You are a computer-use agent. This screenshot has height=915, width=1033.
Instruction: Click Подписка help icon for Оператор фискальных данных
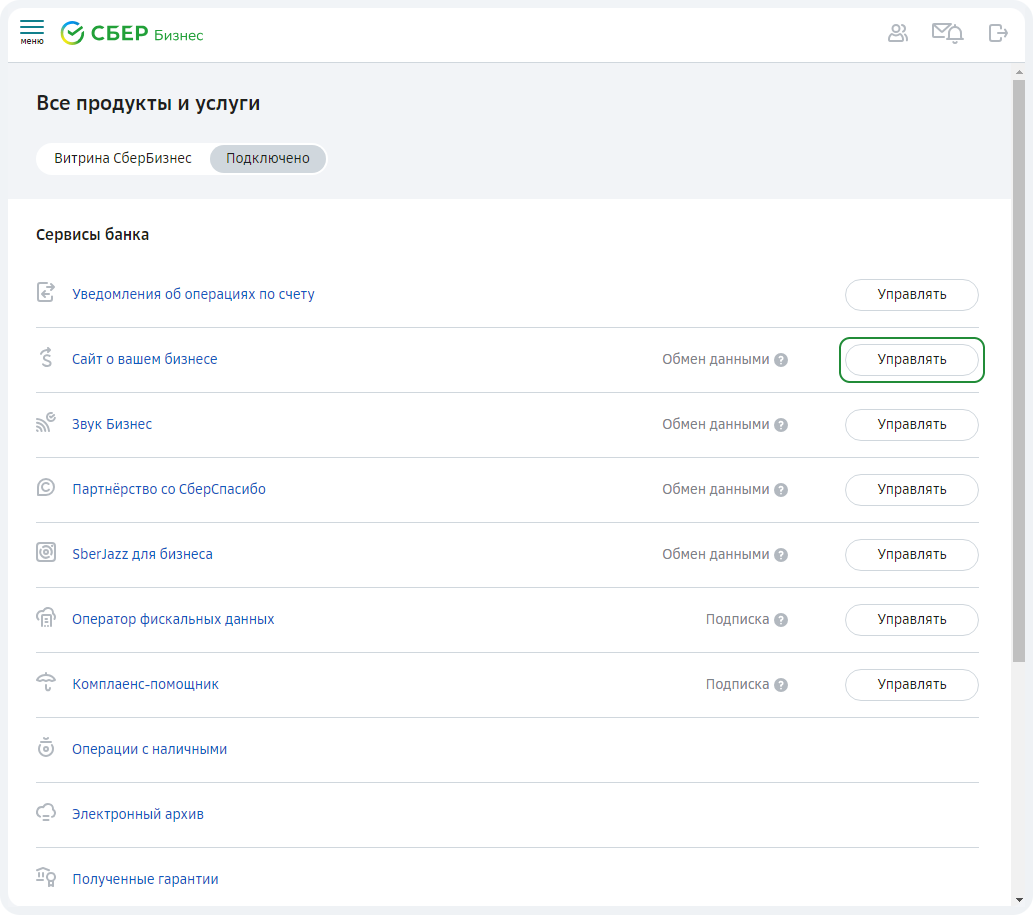coord(781,620)
